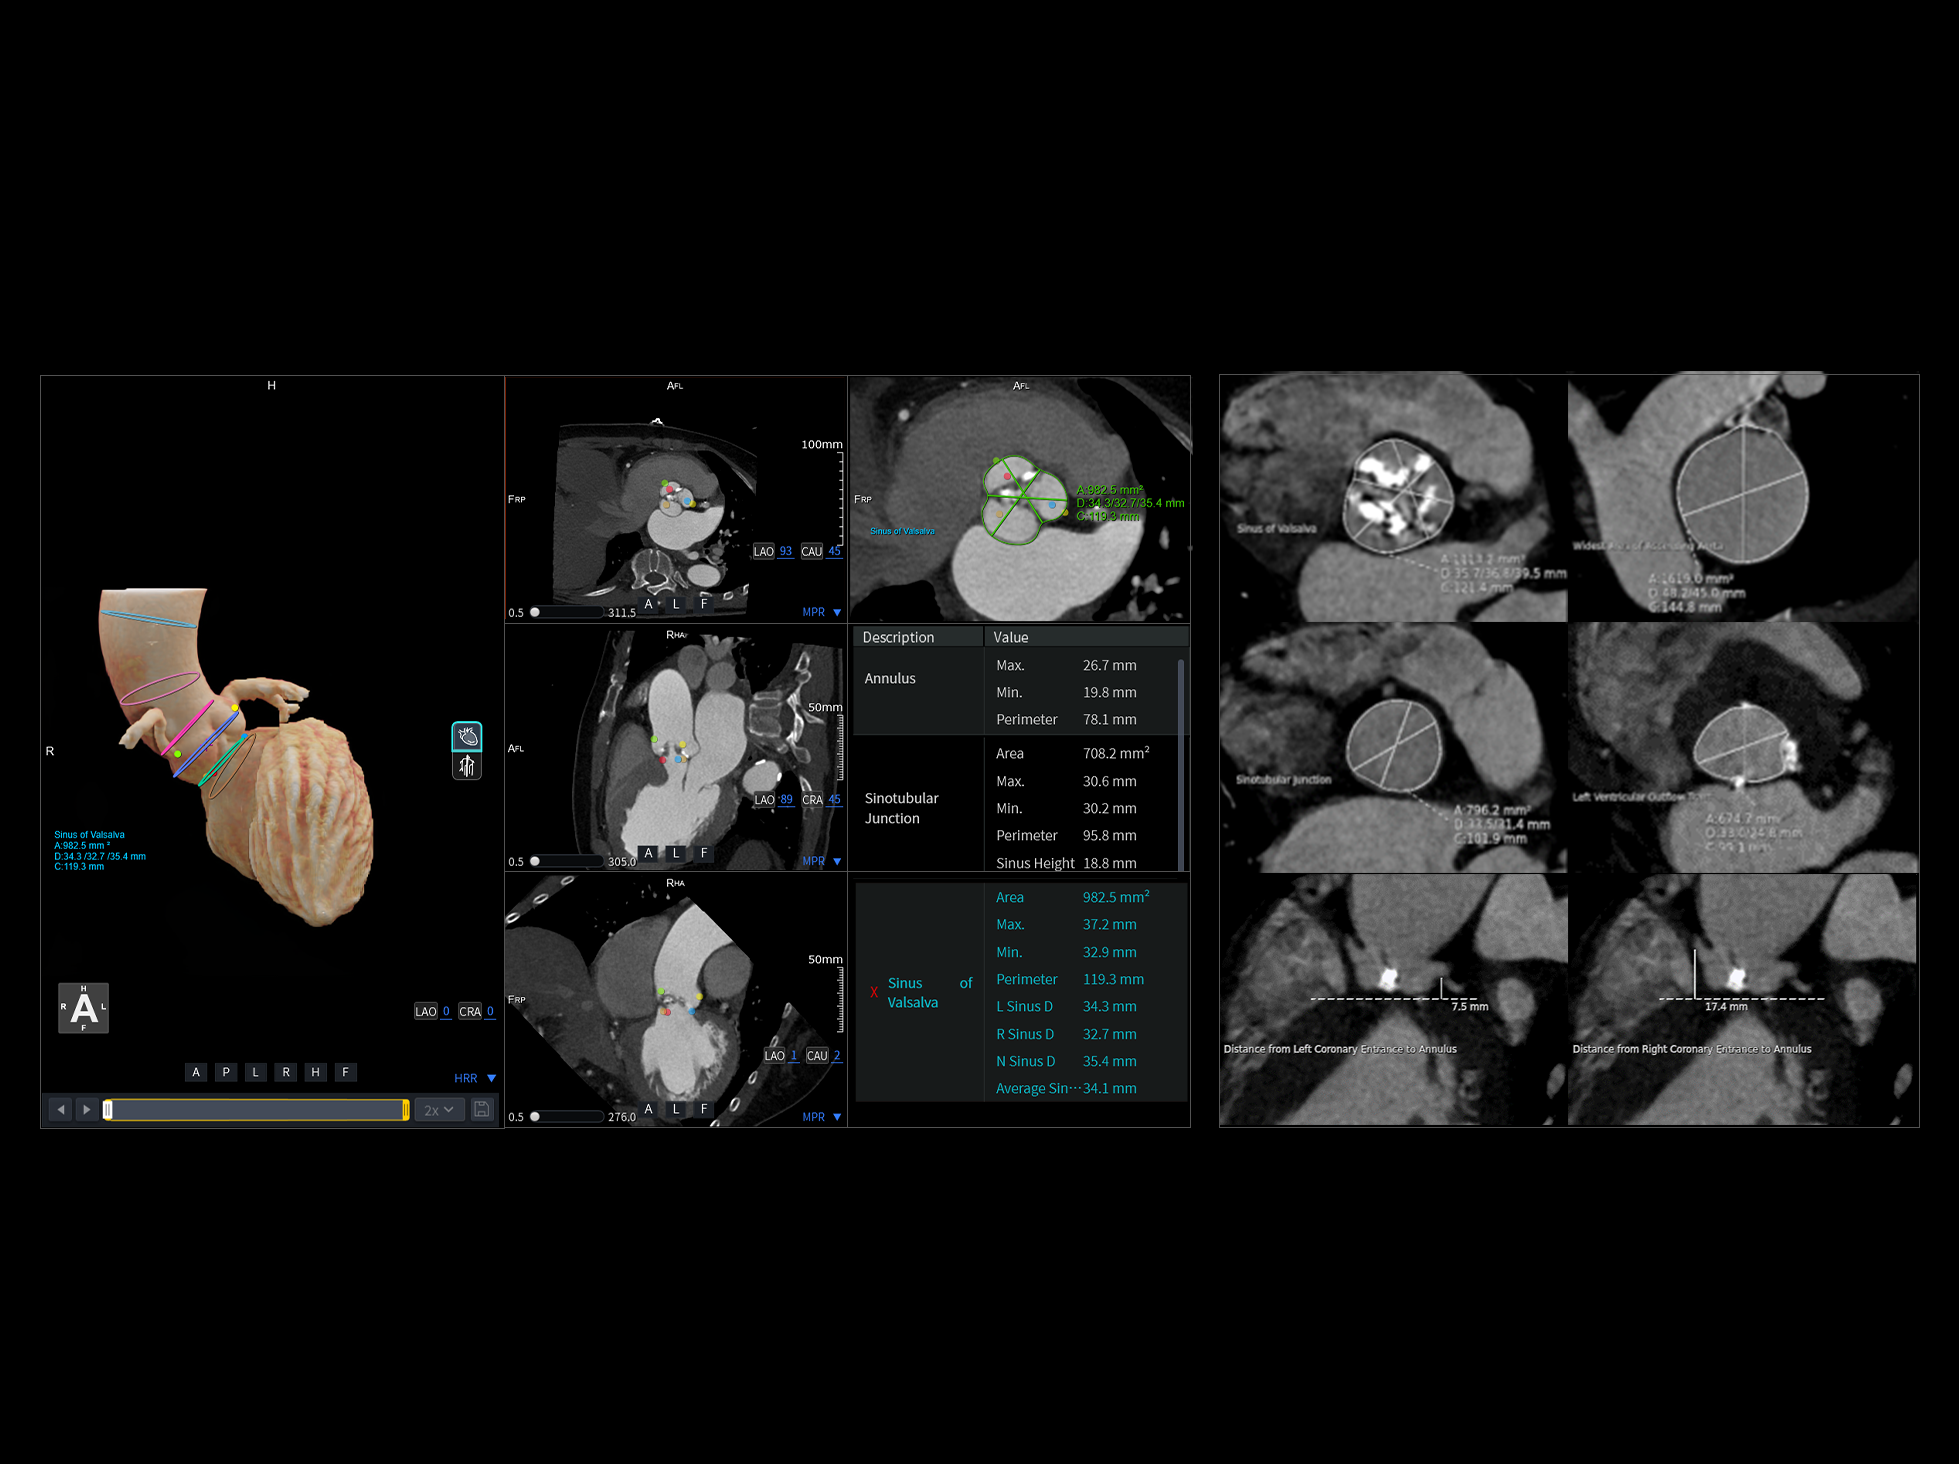The height and width of the screenshot is (1464, 1959).
Task: Click the save cine icon
Action: 482,1109
